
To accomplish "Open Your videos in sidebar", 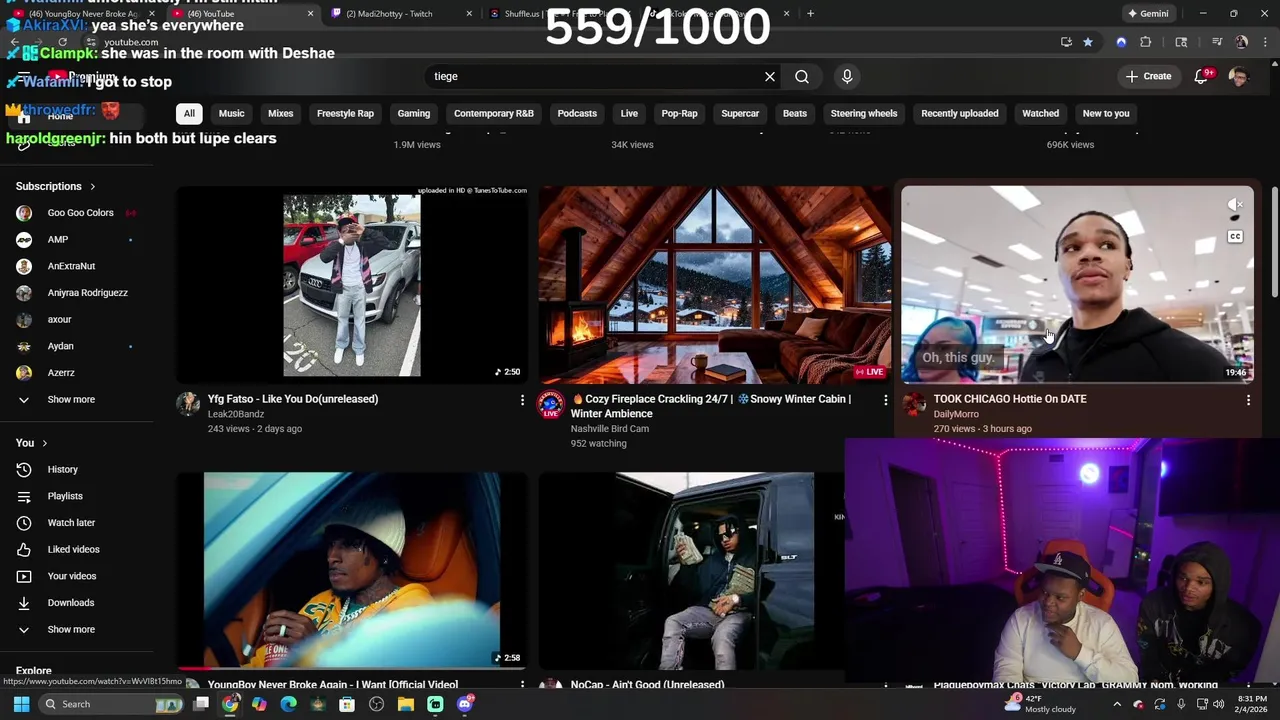I will pyautogui.click(x=72, y=576).
